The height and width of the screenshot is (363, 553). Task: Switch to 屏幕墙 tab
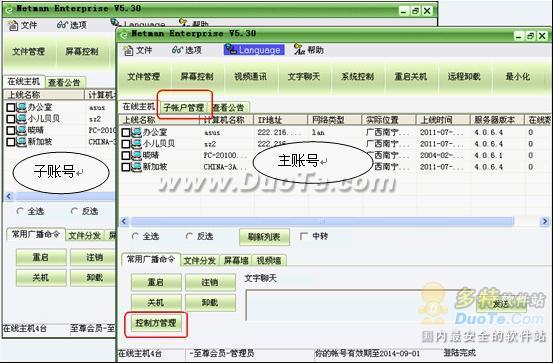[x=236, y=261]
